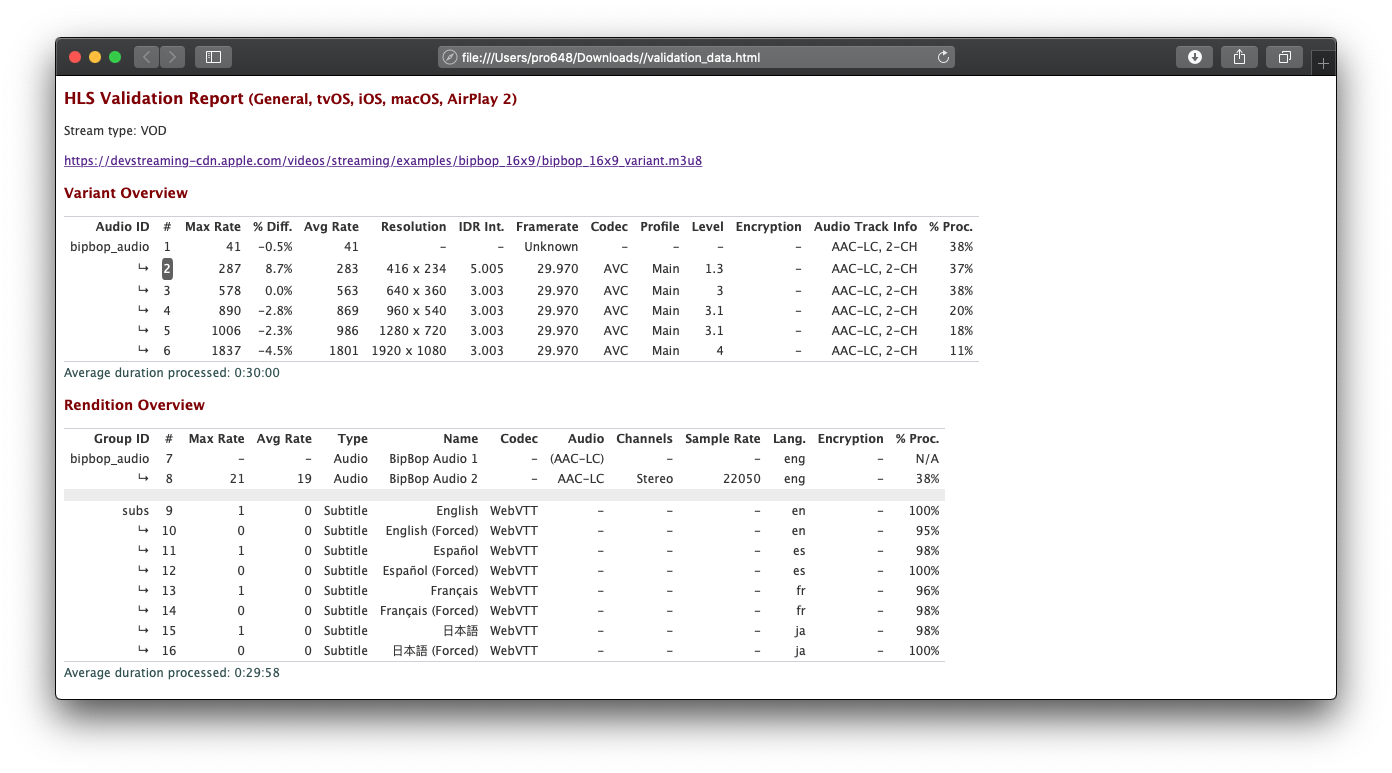
Task: Click the Max Rate header in Variant Overview
Action: pos(213,227)
